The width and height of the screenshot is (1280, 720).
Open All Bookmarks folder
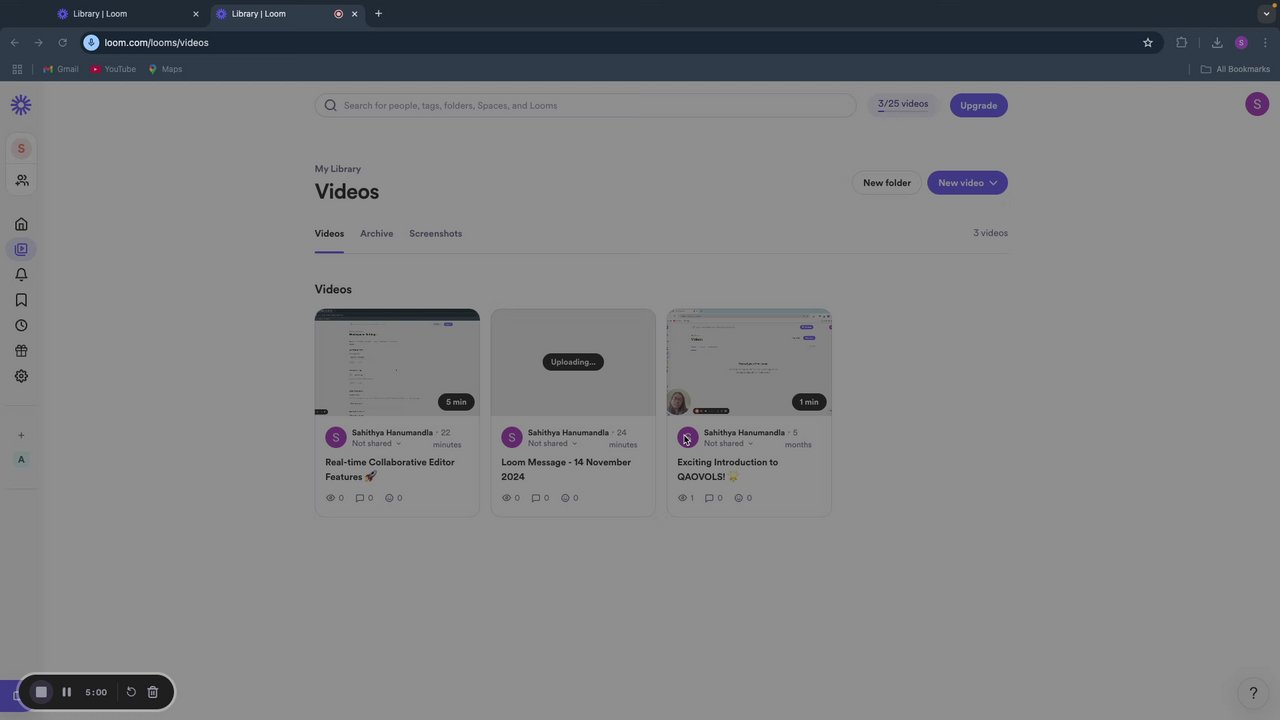tap(1235, 69)
